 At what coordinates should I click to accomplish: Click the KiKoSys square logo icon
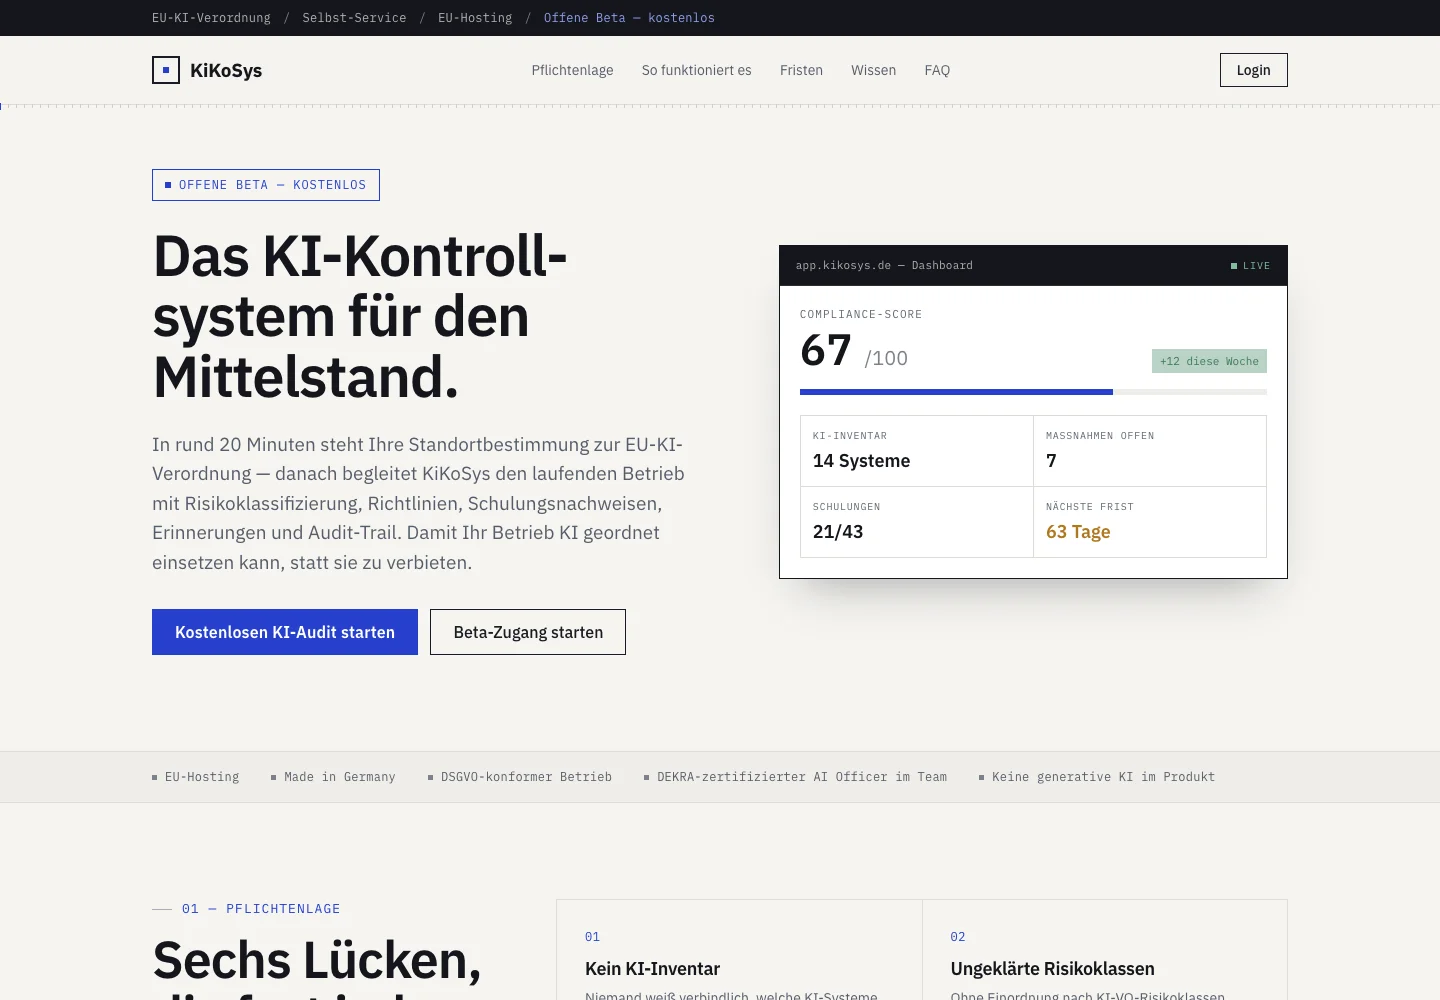pos(166,70)
